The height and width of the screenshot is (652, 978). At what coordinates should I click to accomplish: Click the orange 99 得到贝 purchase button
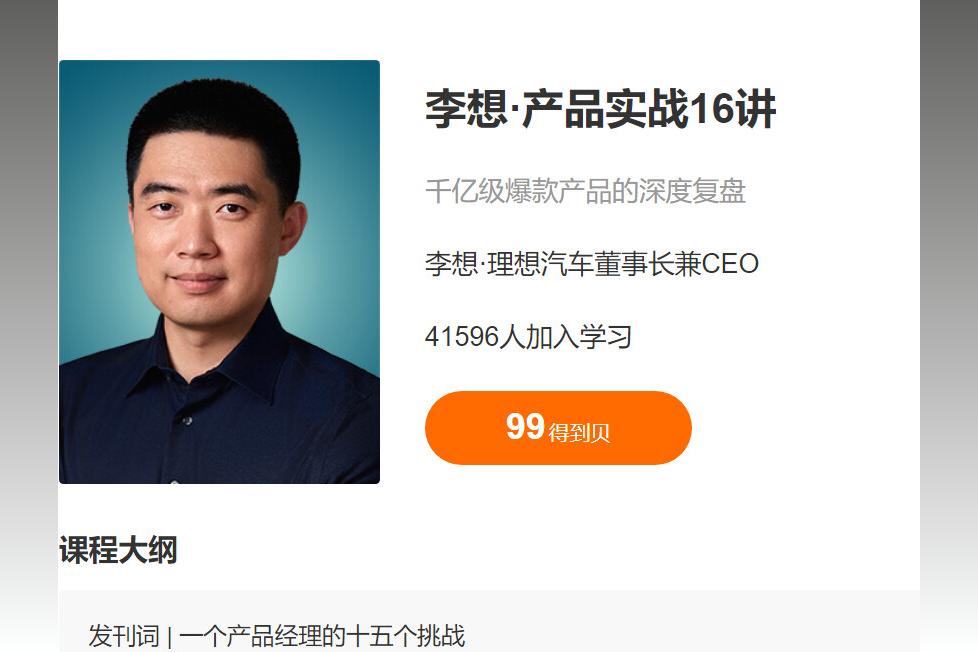(x=558, y=428)
